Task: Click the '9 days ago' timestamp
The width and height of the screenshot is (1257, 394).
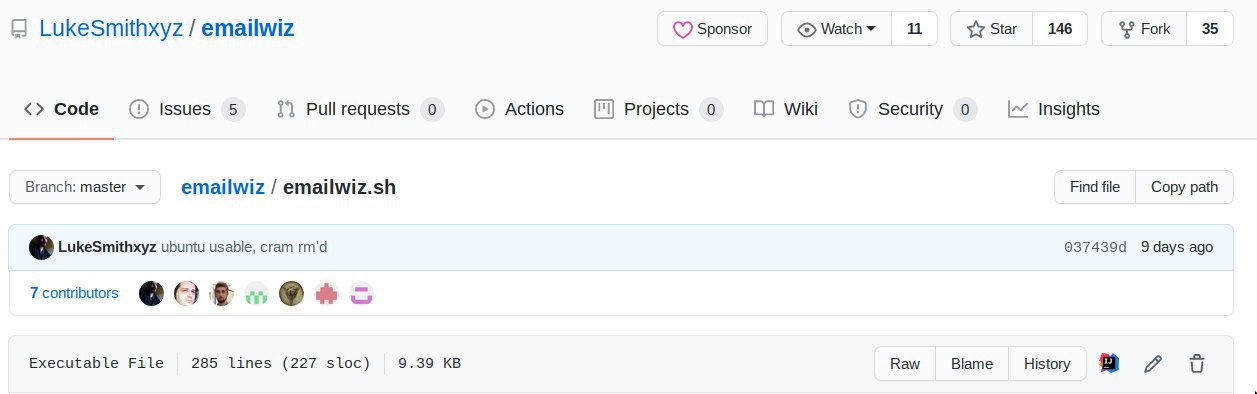Action: tap(1177, 247)
